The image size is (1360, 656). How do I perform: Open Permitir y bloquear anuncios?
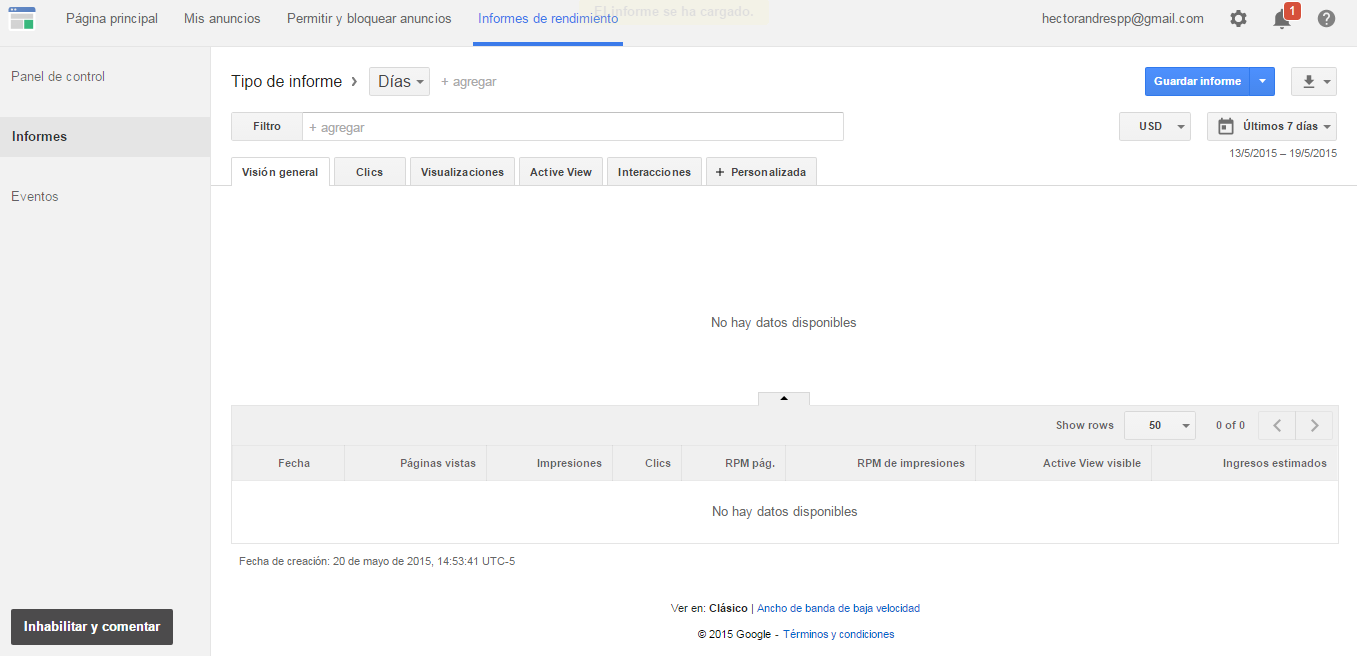[x=369, y=18]
